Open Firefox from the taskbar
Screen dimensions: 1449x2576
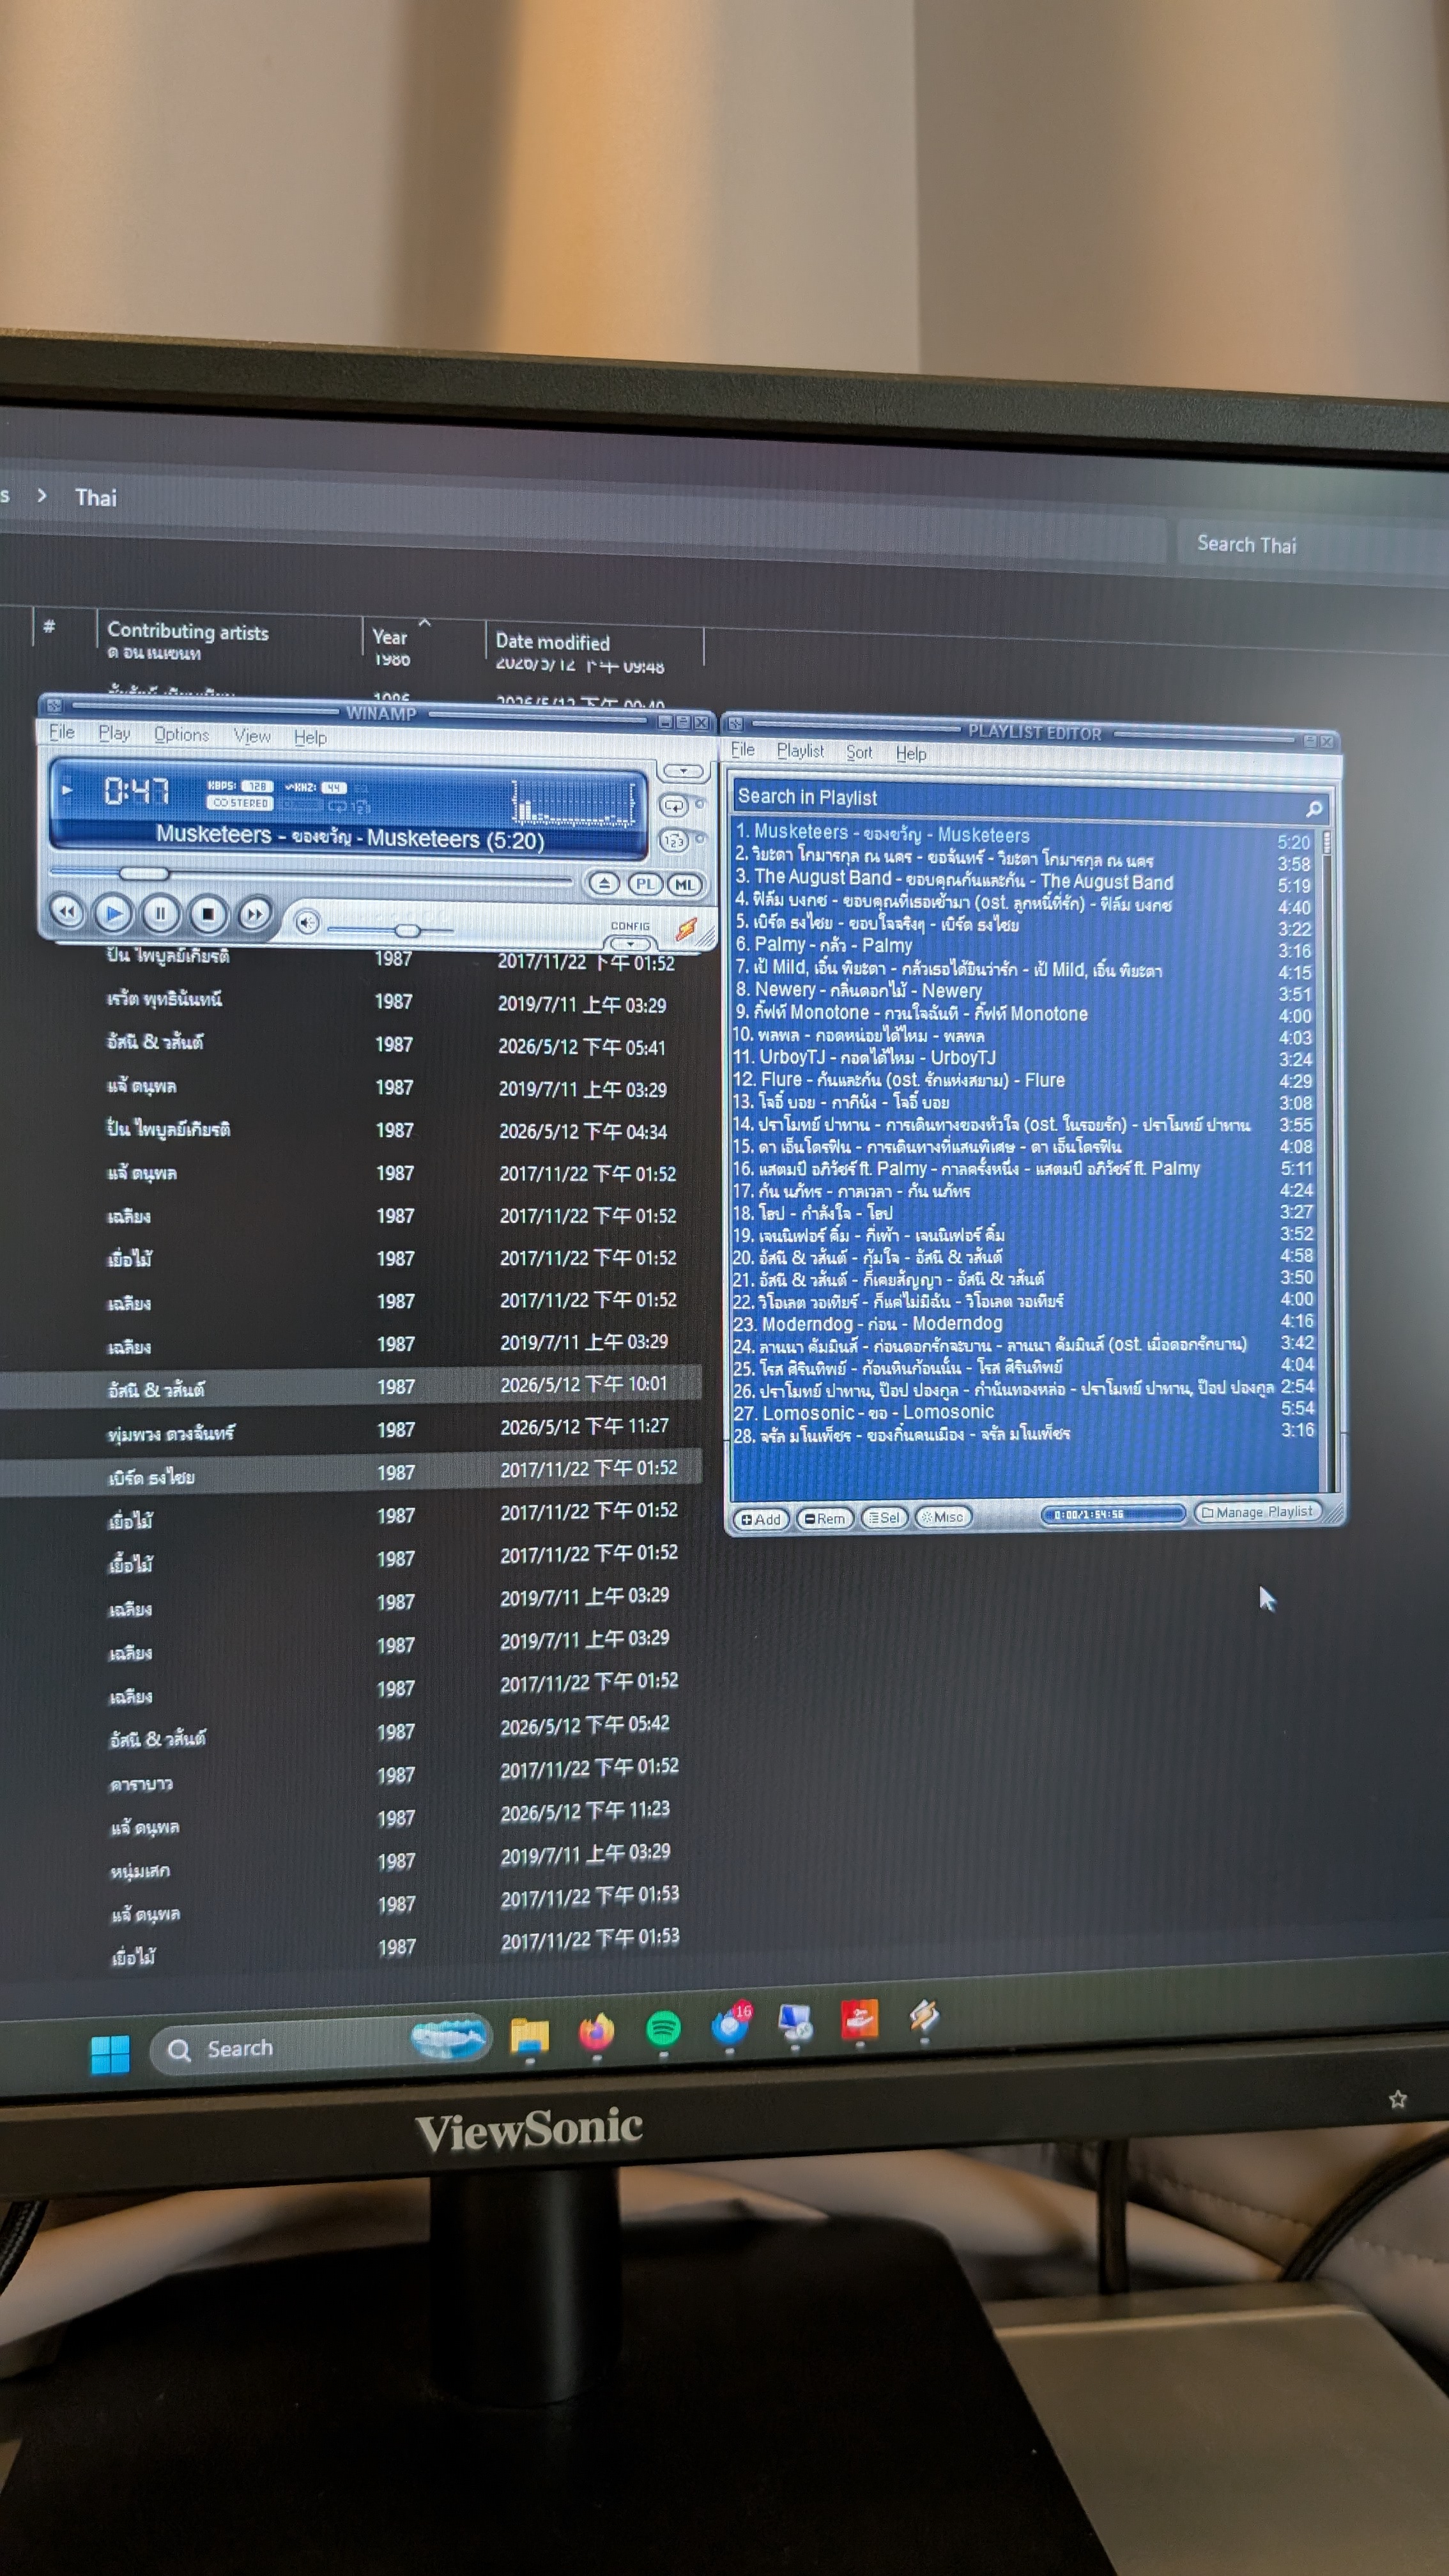click(596, 2031)
